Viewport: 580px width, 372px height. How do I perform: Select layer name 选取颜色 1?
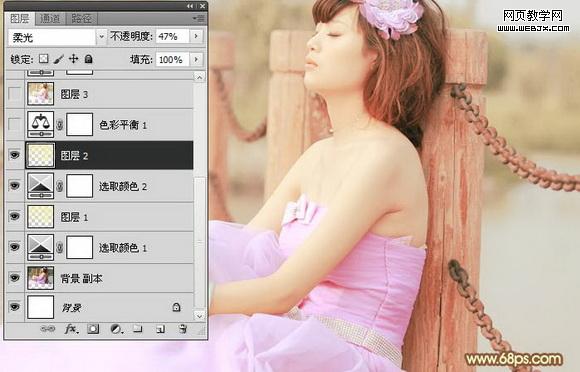[123, 248]
